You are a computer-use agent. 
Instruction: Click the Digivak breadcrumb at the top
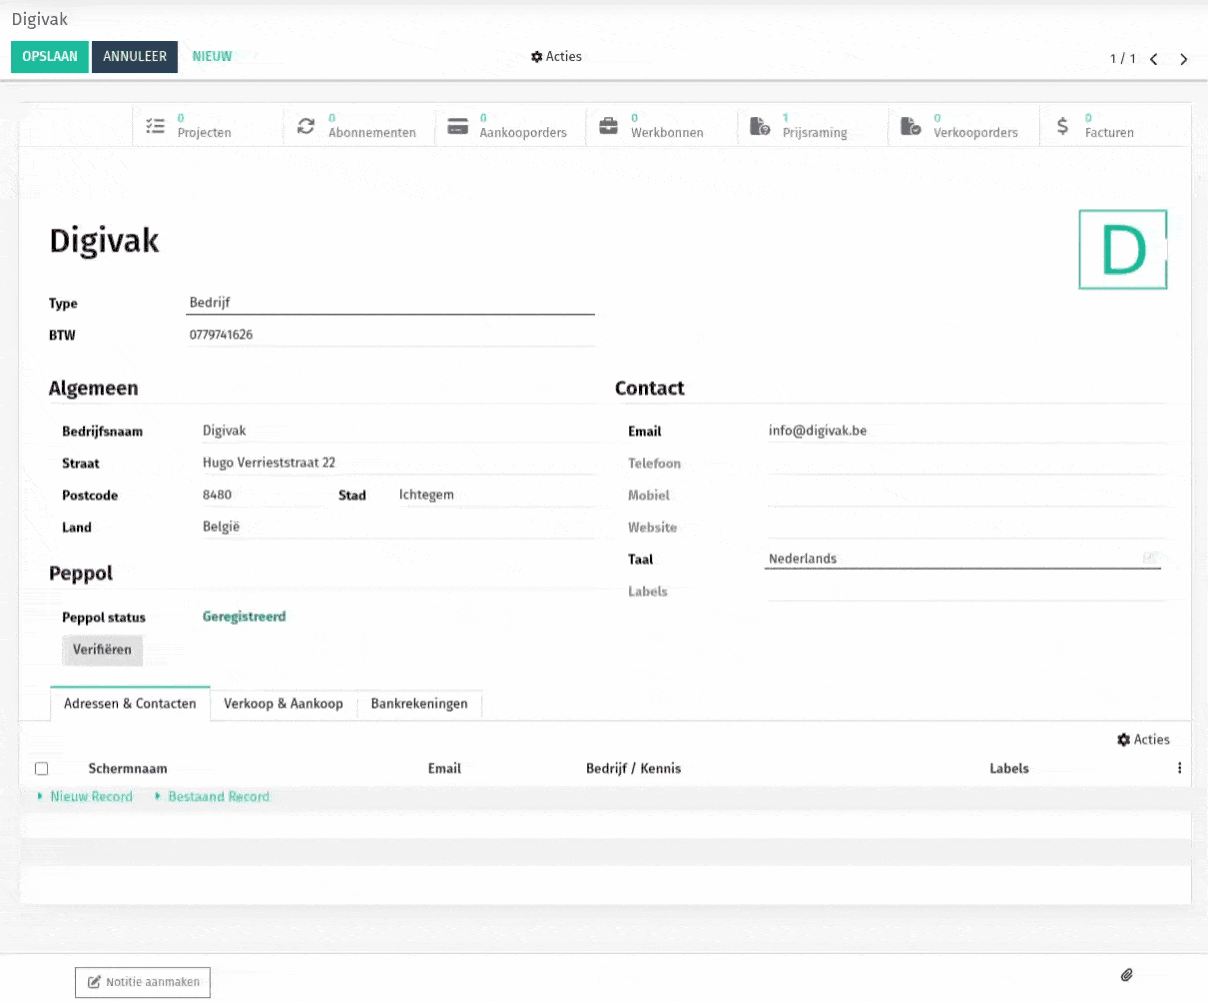click(x=40, y=19)
